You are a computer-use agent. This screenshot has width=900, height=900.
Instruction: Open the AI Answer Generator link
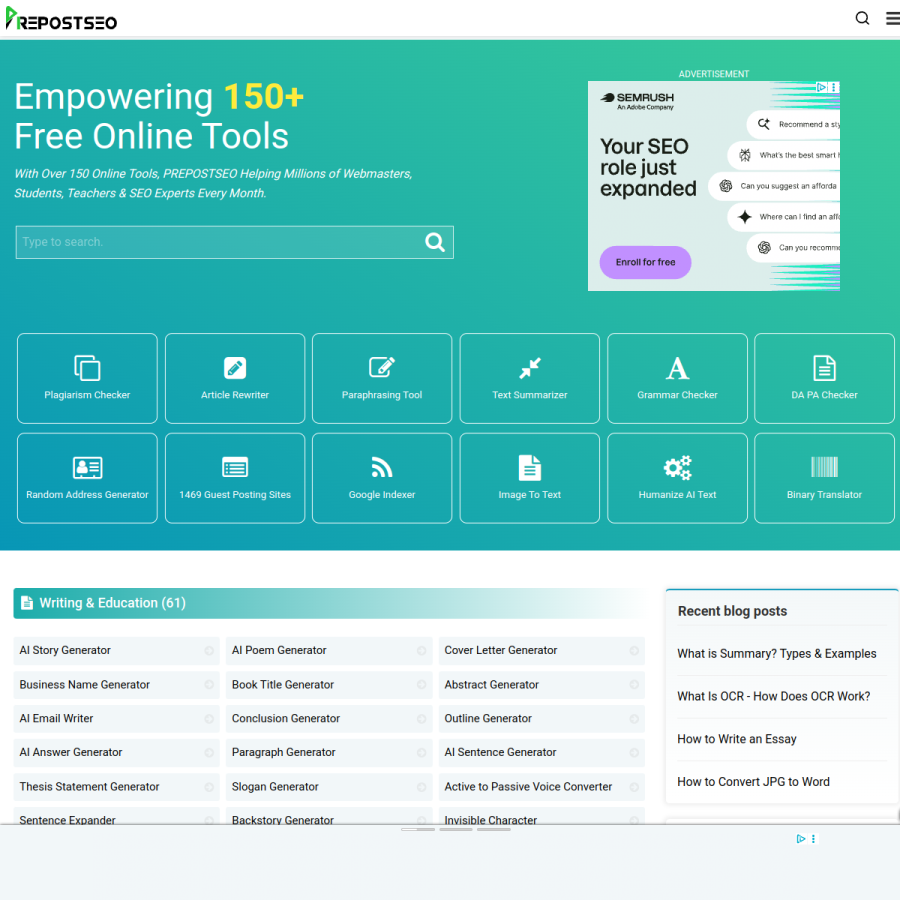pyautogui.click(x=71, y=752)
